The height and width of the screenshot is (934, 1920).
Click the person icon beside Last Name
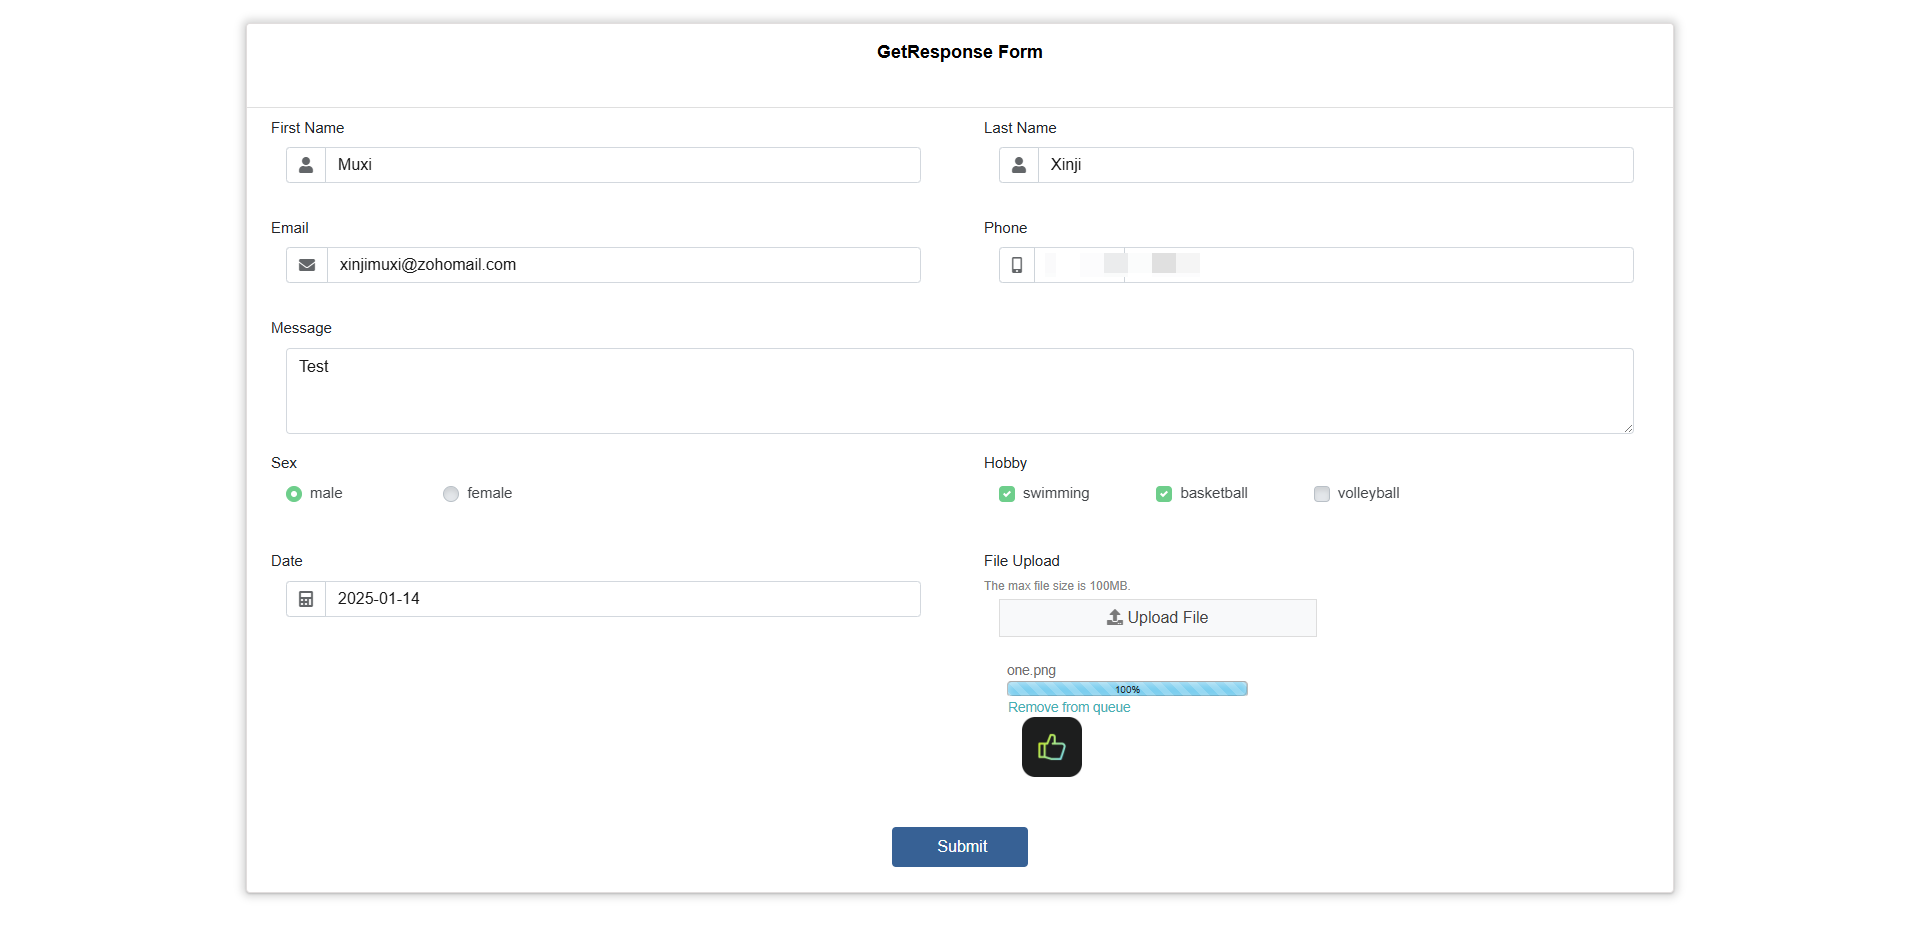pyautogui.click(x=1019, y=165)
